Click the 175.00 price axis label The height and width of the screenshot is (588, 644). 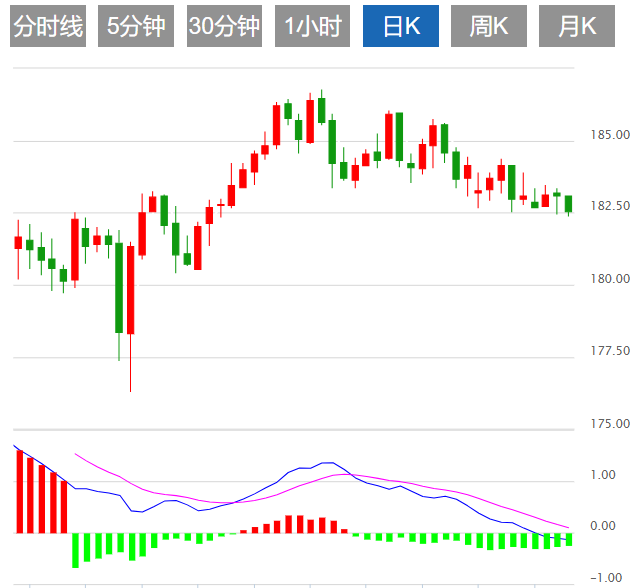coord(610,423)
